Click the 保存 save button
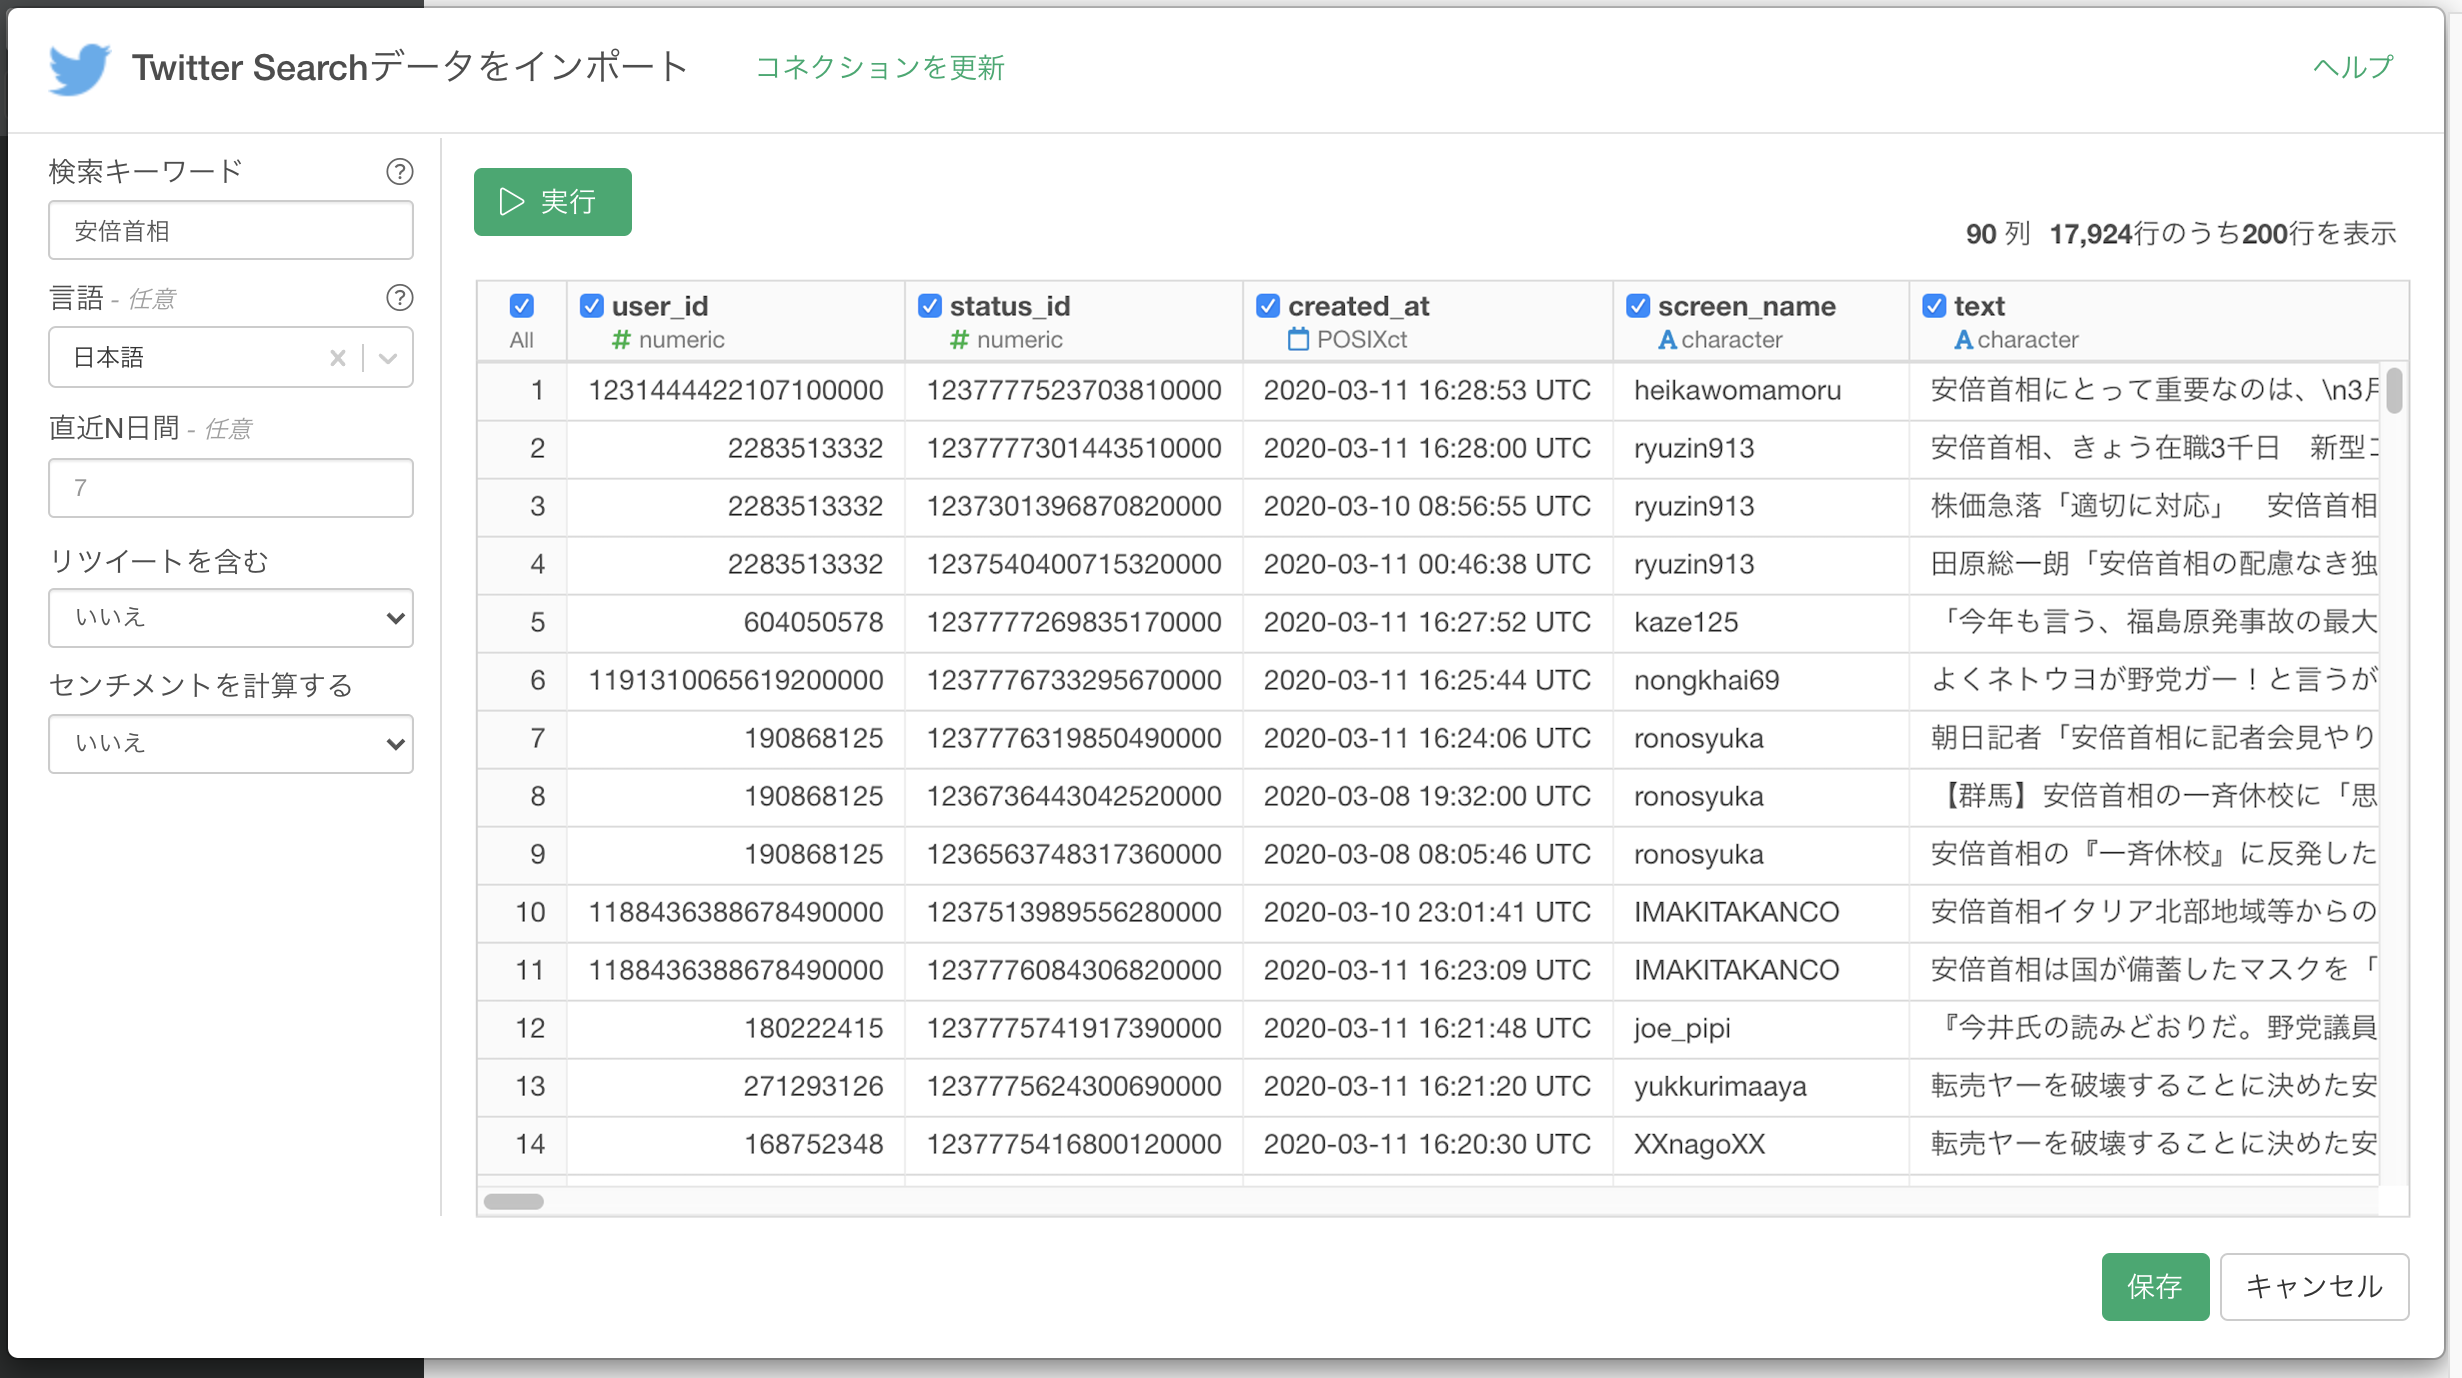The height and width of the screenshot is (1378, 2462). [2155, 1287]
